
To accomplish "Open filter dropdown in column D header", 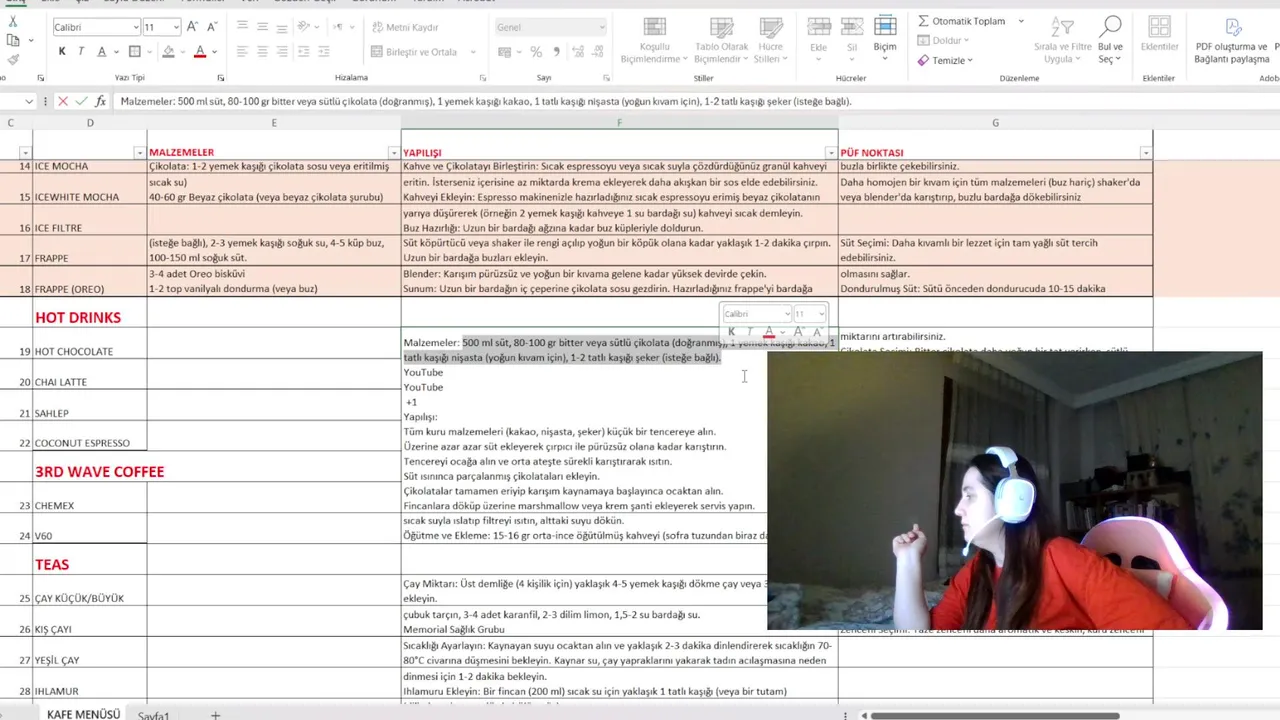I will pyautogui.click(x=139, y=153).
